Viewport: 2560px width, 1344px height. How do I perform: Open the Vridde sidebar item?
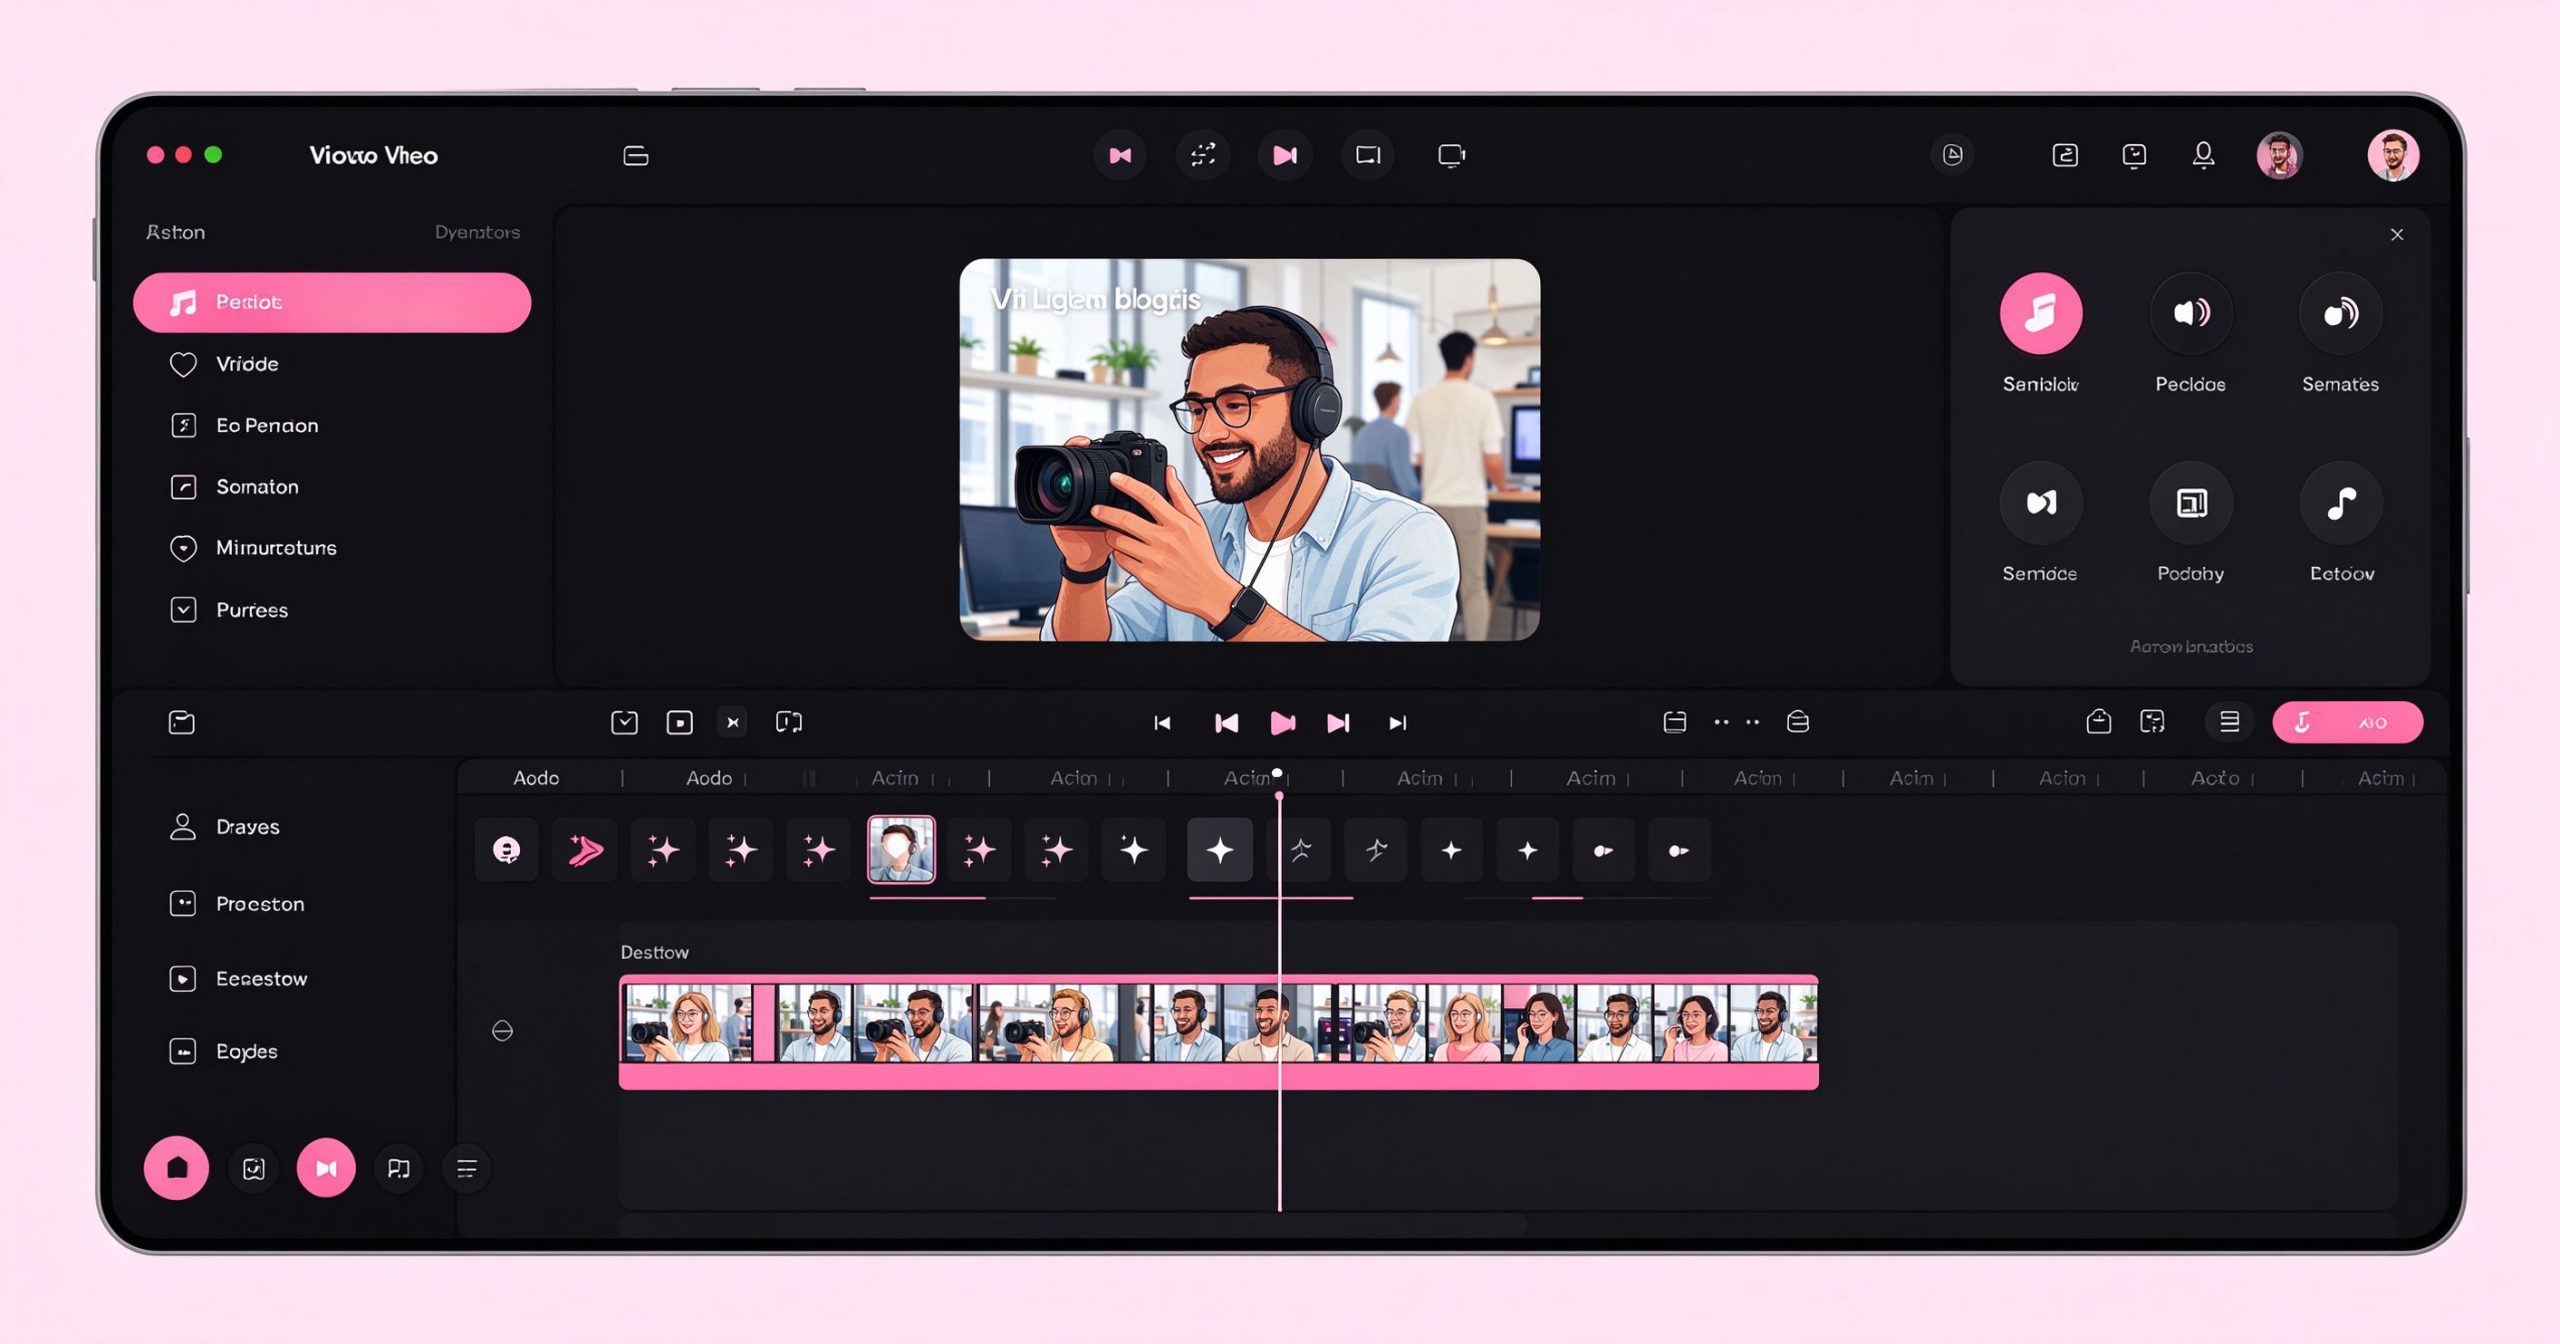(x=247, y=364)
